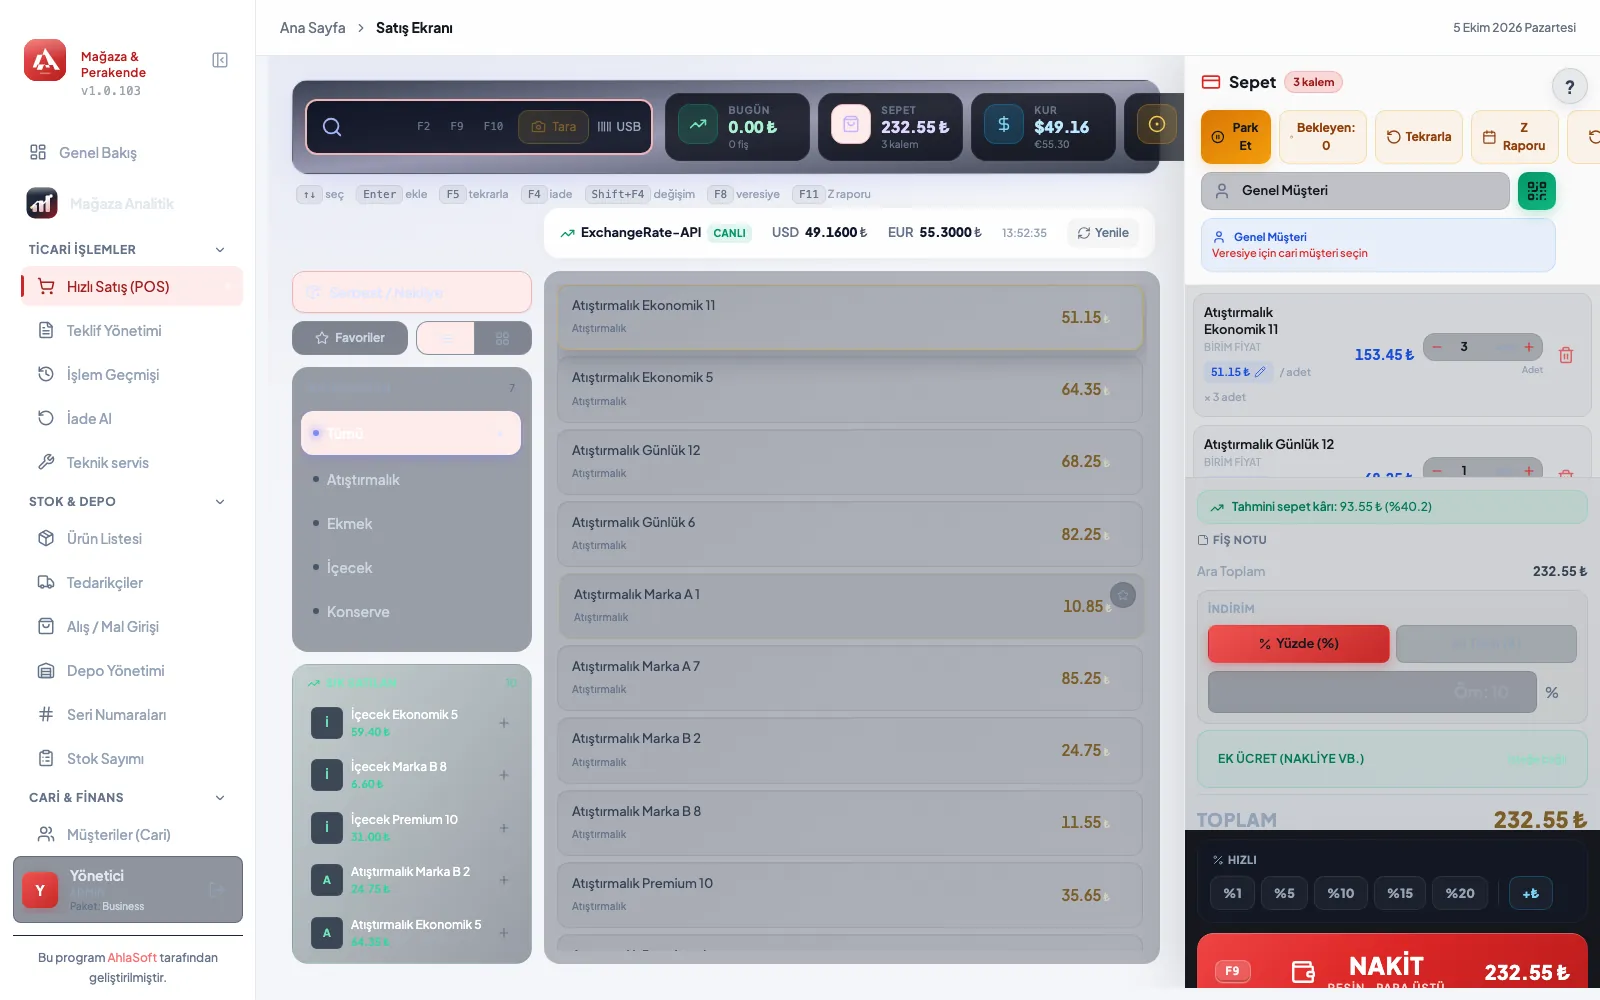1600x1000 pixels.
Task: Click the logout icon on the Yönetici card
Action: [x=216, y=889]
